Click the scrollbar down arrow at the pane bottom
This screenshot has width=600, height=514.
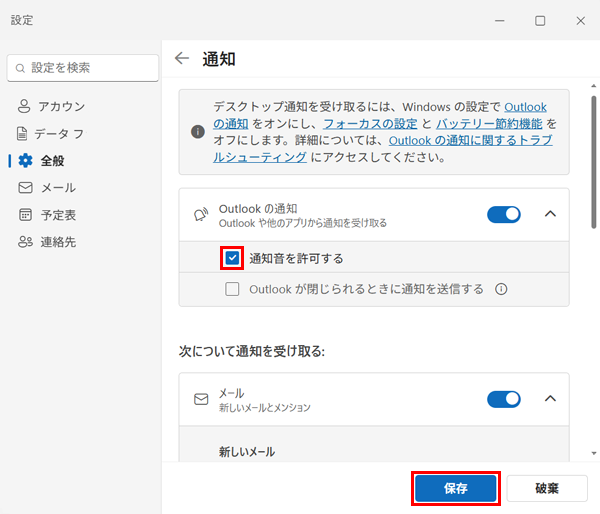coord(593,453)
